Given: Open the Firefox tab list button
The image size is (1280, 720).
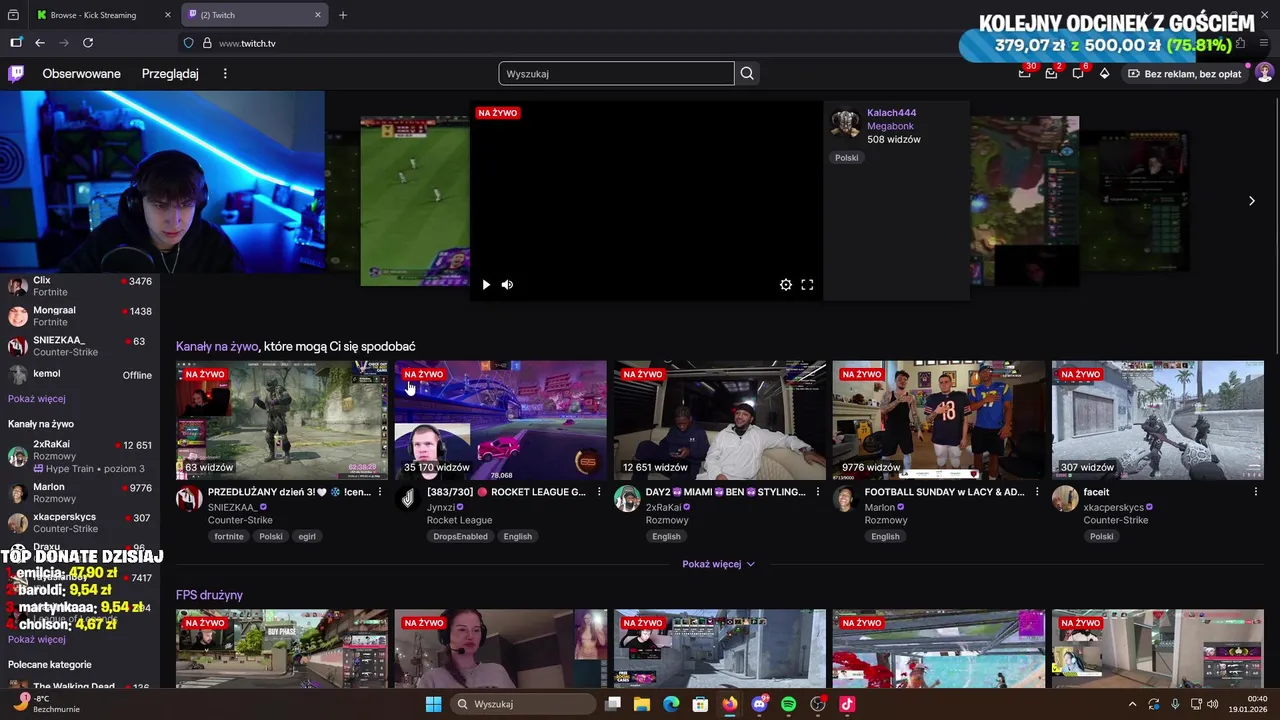Looking at the screenshot, I should click(x=13, y=15).
